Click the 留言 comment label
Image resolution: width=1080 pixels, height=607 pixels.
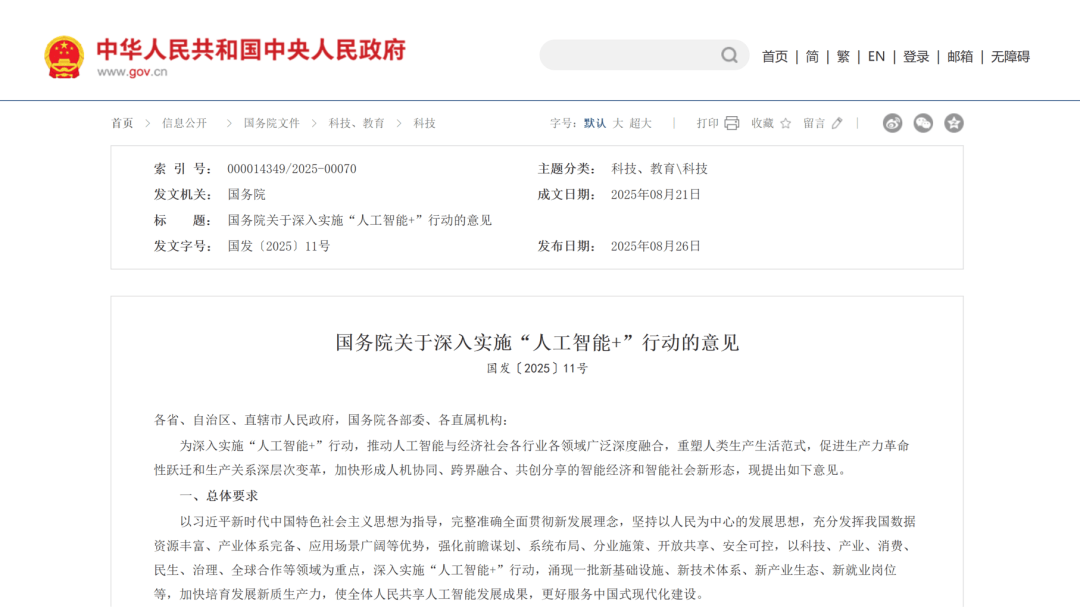tap(814, 123)
